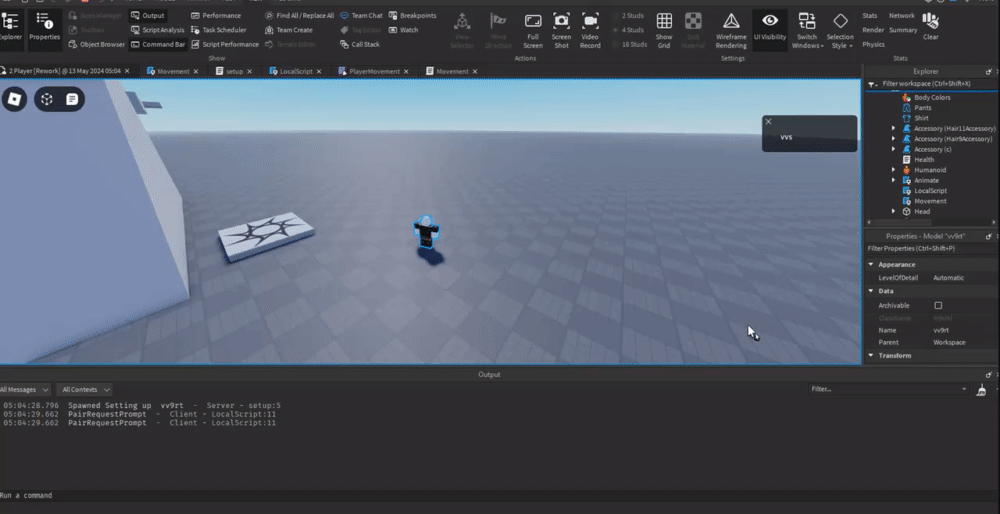Select the 2 Studs grid option

[627, 15]
